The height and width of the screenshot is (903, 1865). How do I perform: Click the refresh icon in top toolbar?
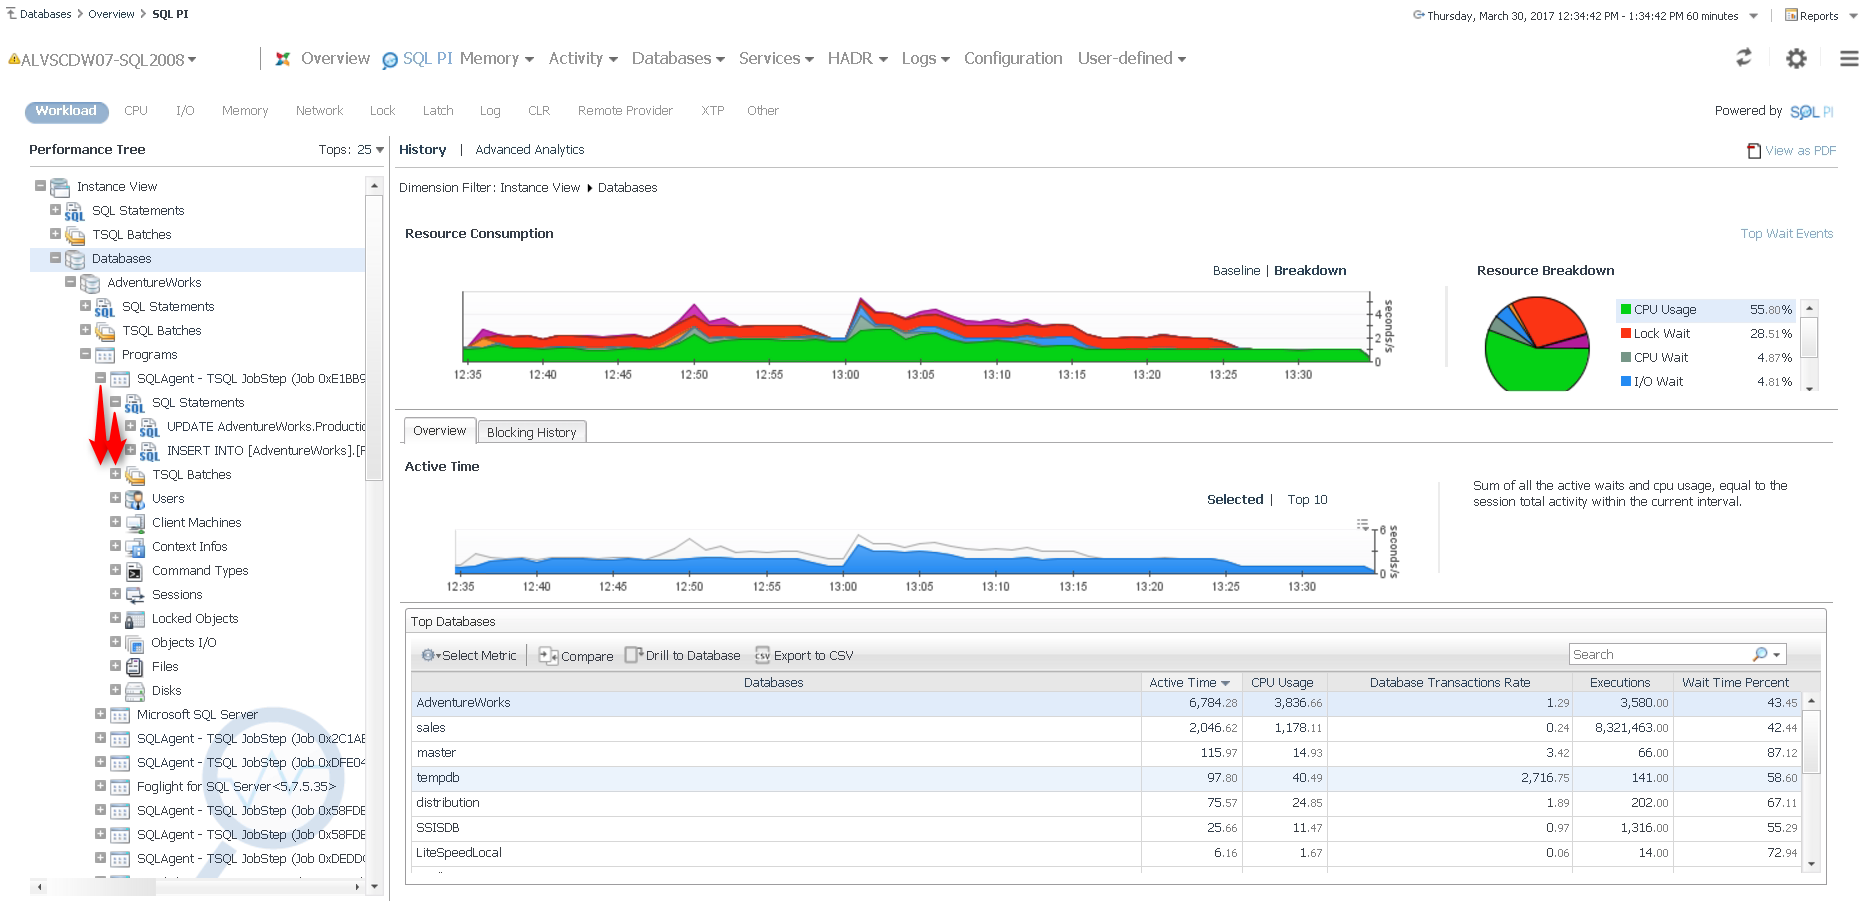click(x=1743, y=58)
